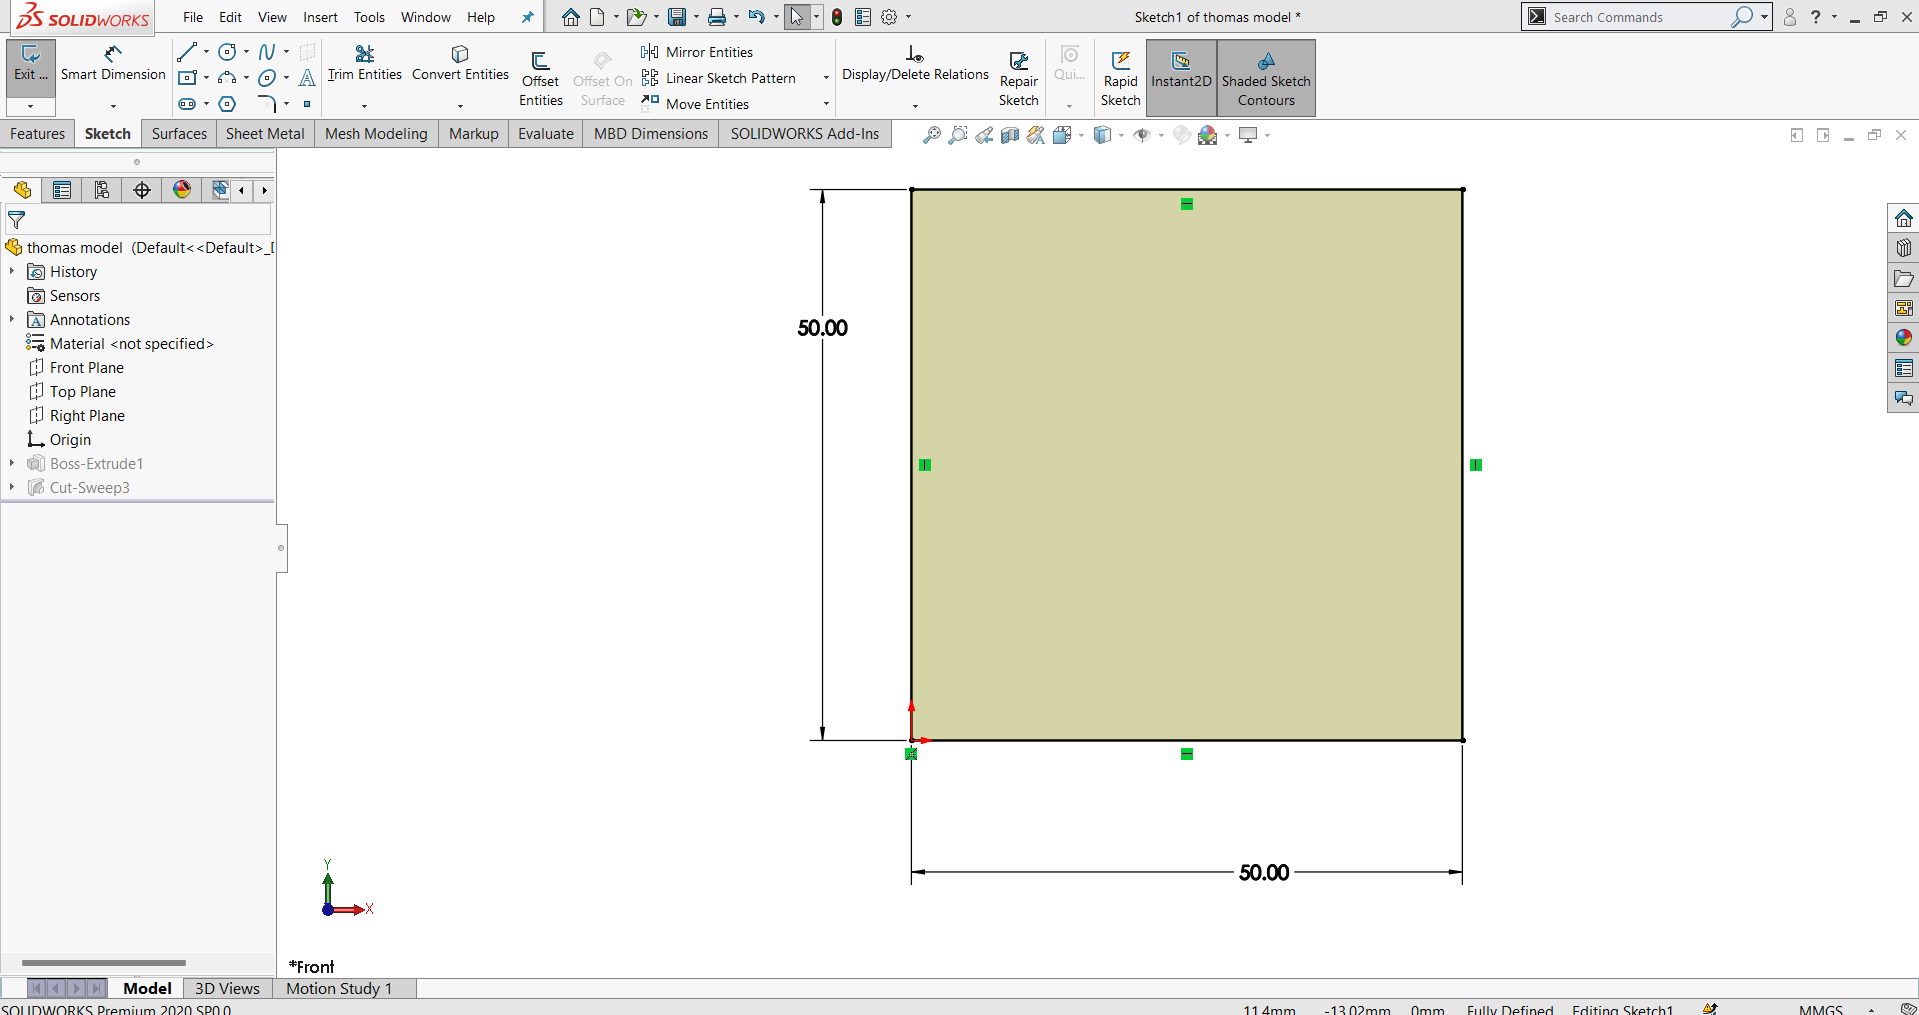Toggle the feature tree filter icon
Image resolution: width=1919 pixels, height=1015 pixels.
point(17,220)
